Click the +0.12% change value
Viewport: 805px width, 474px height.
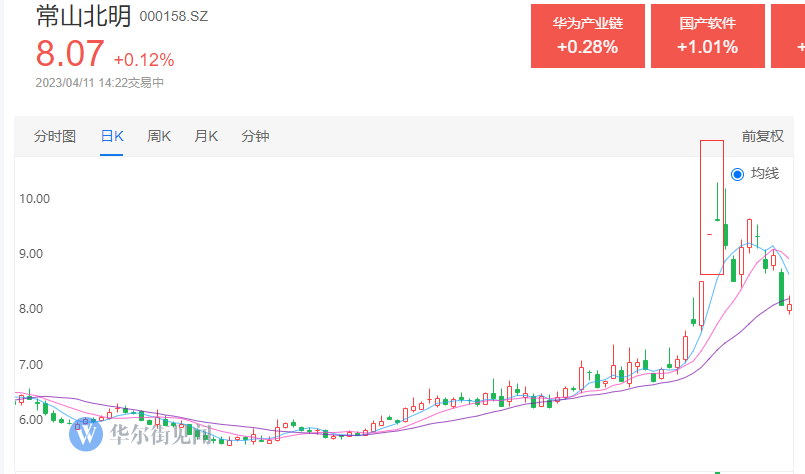[x=144, y=60]
